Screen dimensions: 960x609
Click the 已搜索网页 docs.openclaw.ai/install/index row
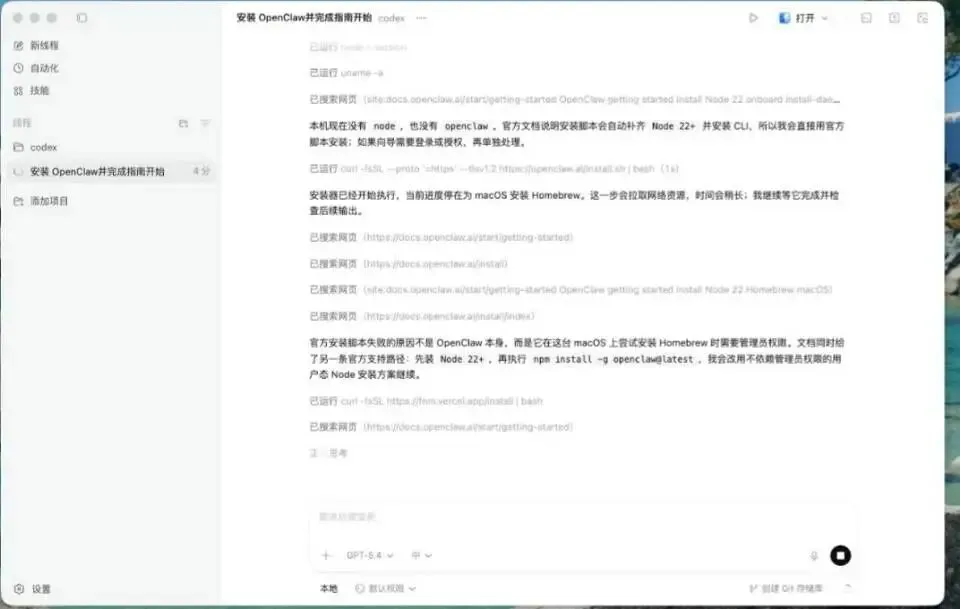[x=422, y=316]
